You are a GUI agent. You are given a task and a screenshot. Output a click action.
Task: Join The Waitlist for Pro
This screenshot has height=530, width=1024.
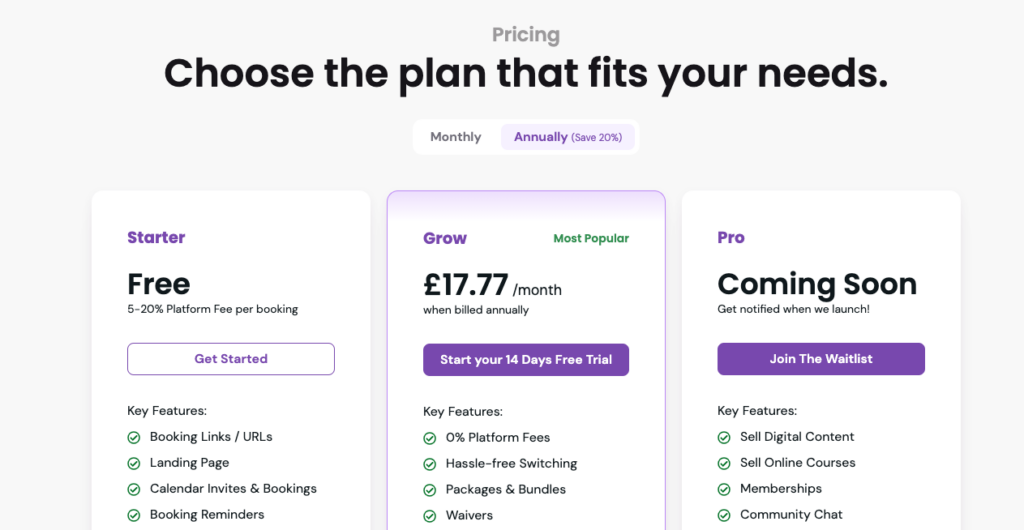(821, 359)
